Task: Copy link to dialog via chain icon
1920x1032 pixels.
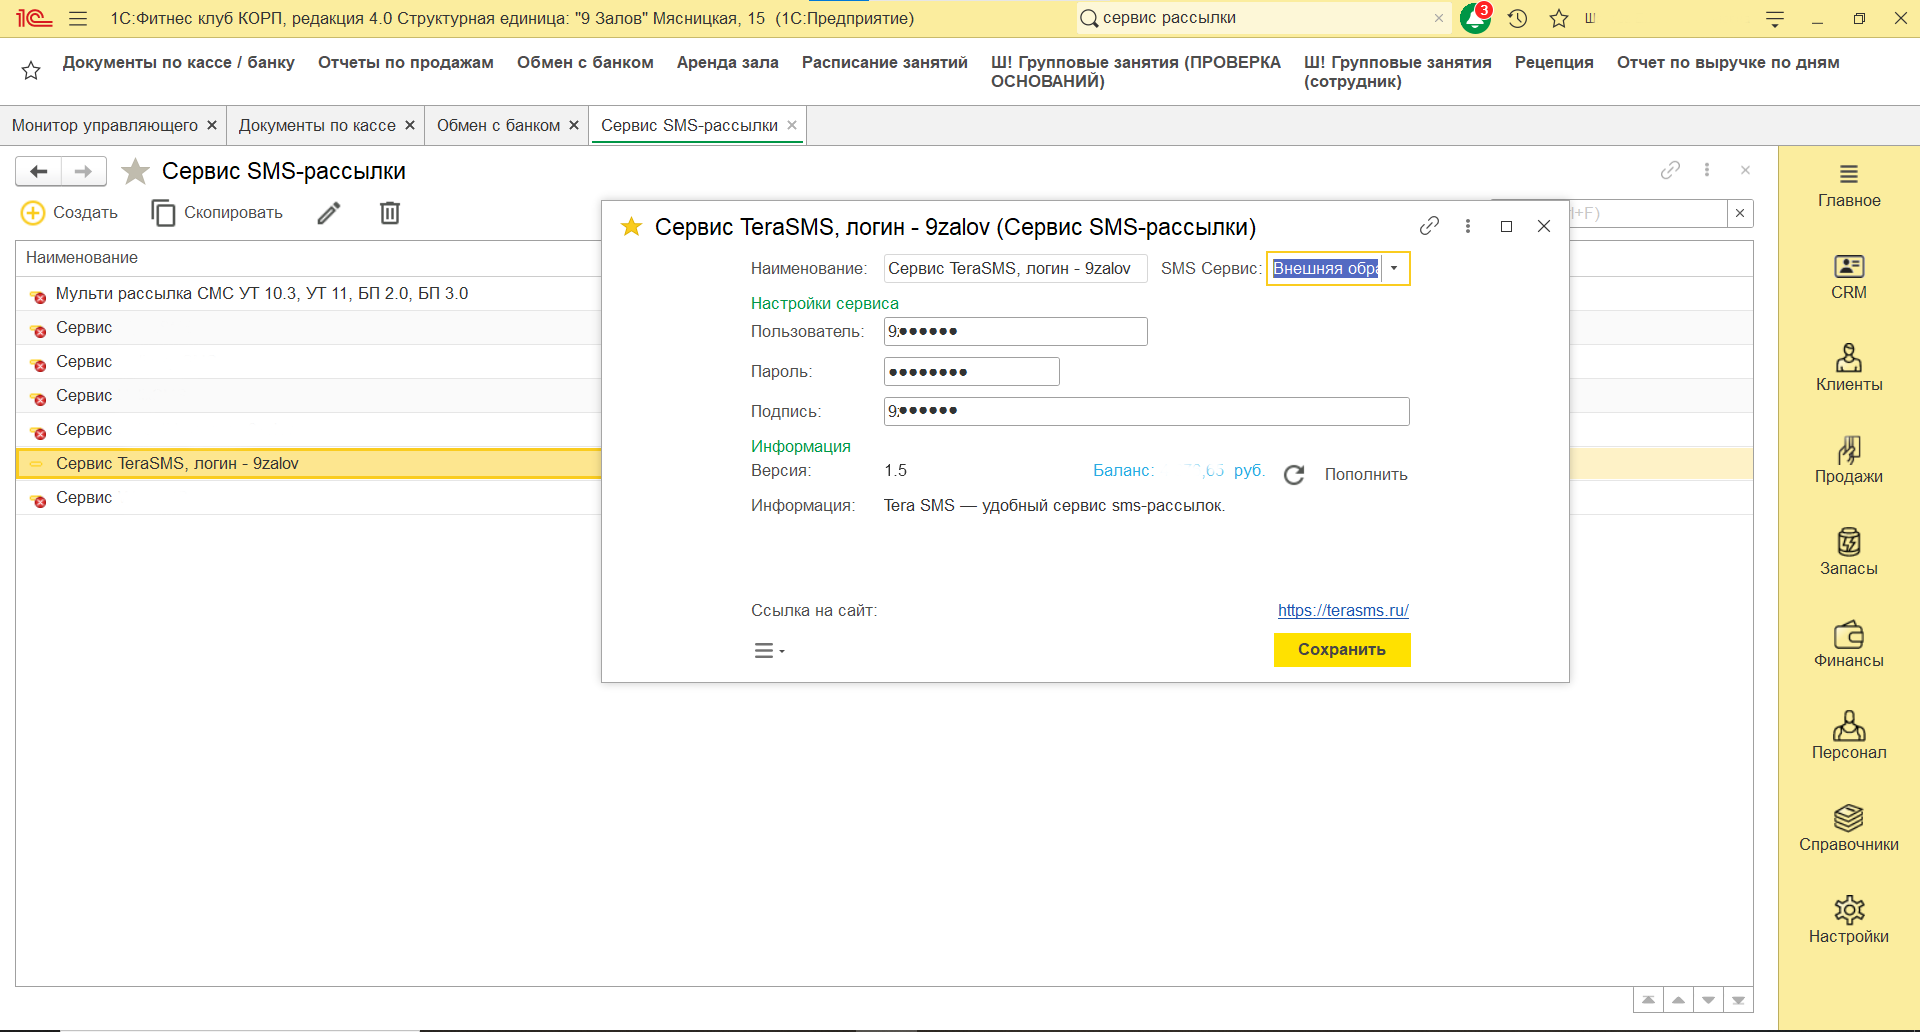Action: click(1429, 226)
